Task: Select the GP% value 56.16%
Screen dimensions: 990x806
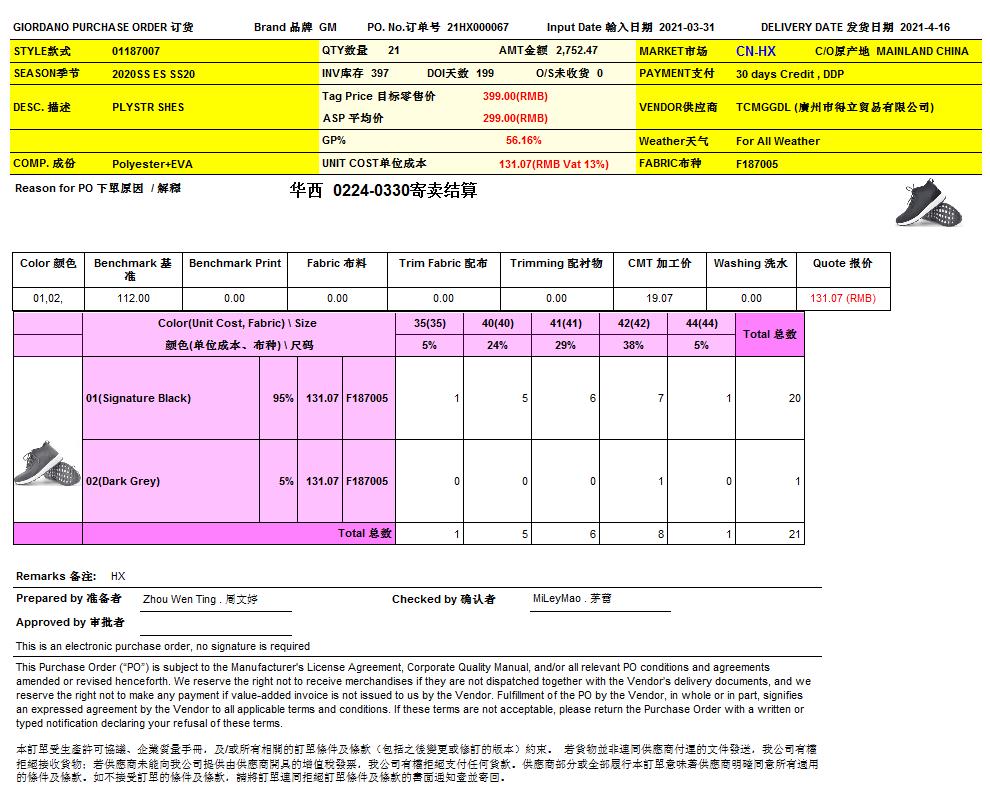Action: [524, 141]
